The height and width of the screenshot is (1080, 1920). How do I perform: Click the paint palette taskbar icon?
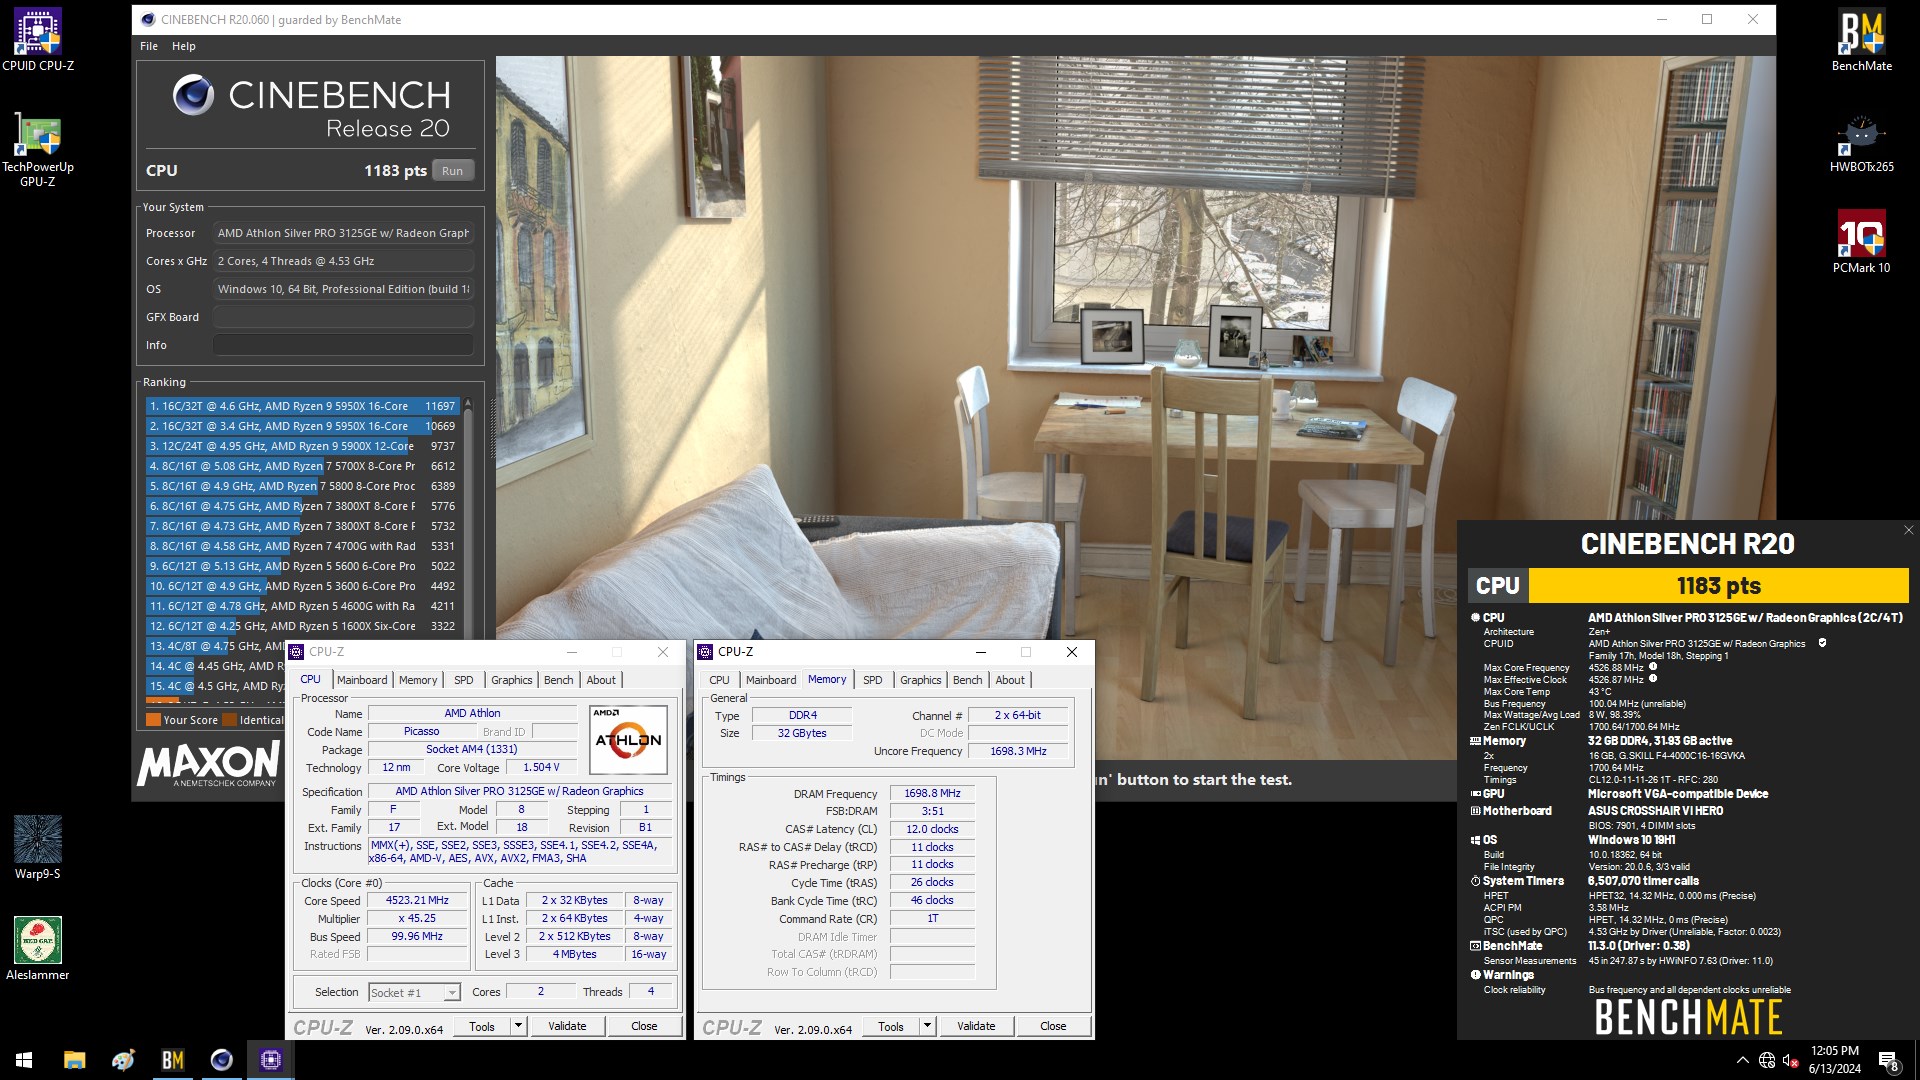(x=124, y=1060)
